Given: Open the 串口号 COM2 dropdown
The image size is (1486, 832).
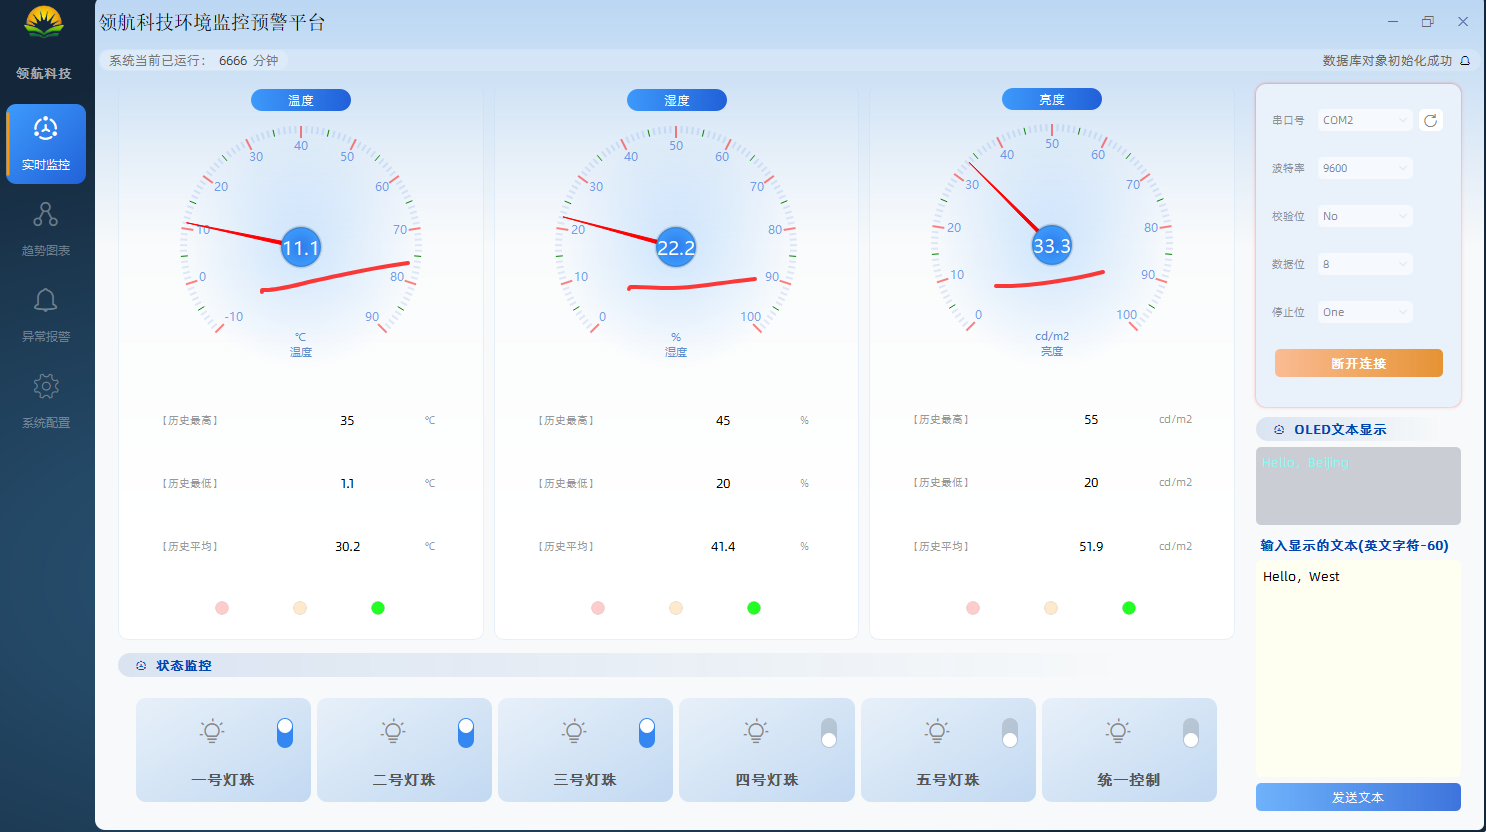Looking at the screenshot, I should pos(1365,120).
